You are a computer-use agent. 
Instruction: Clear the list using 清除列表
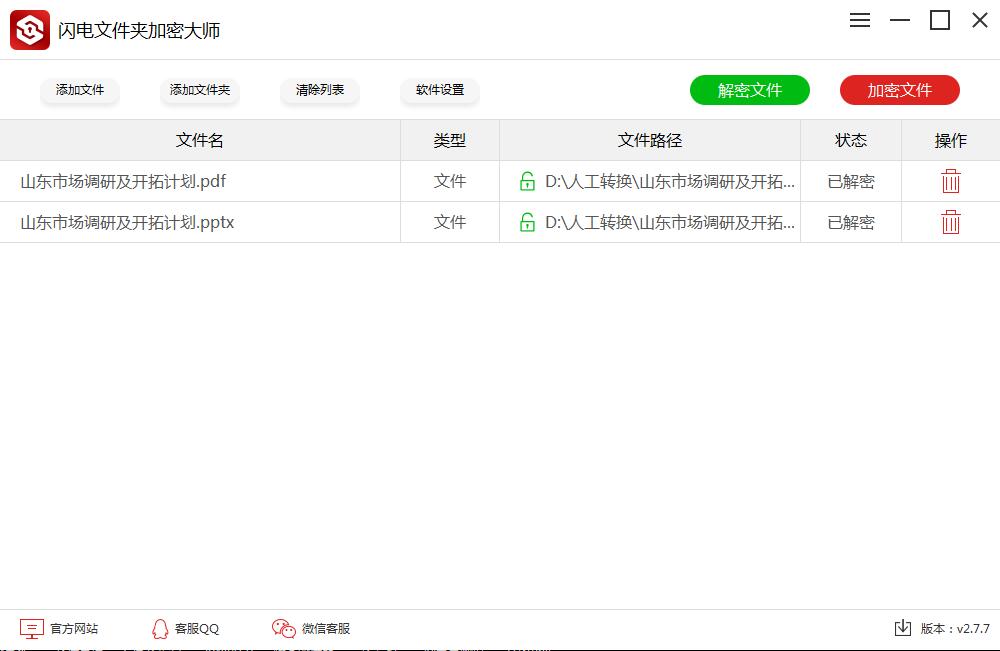coord(320,90)
